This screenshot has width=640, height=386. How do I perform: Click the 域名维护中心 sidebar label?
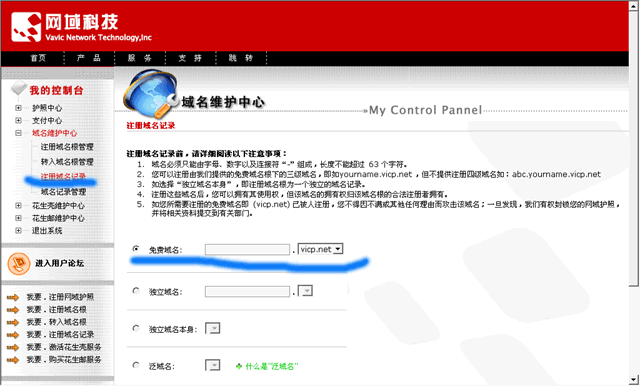point(54,133)
